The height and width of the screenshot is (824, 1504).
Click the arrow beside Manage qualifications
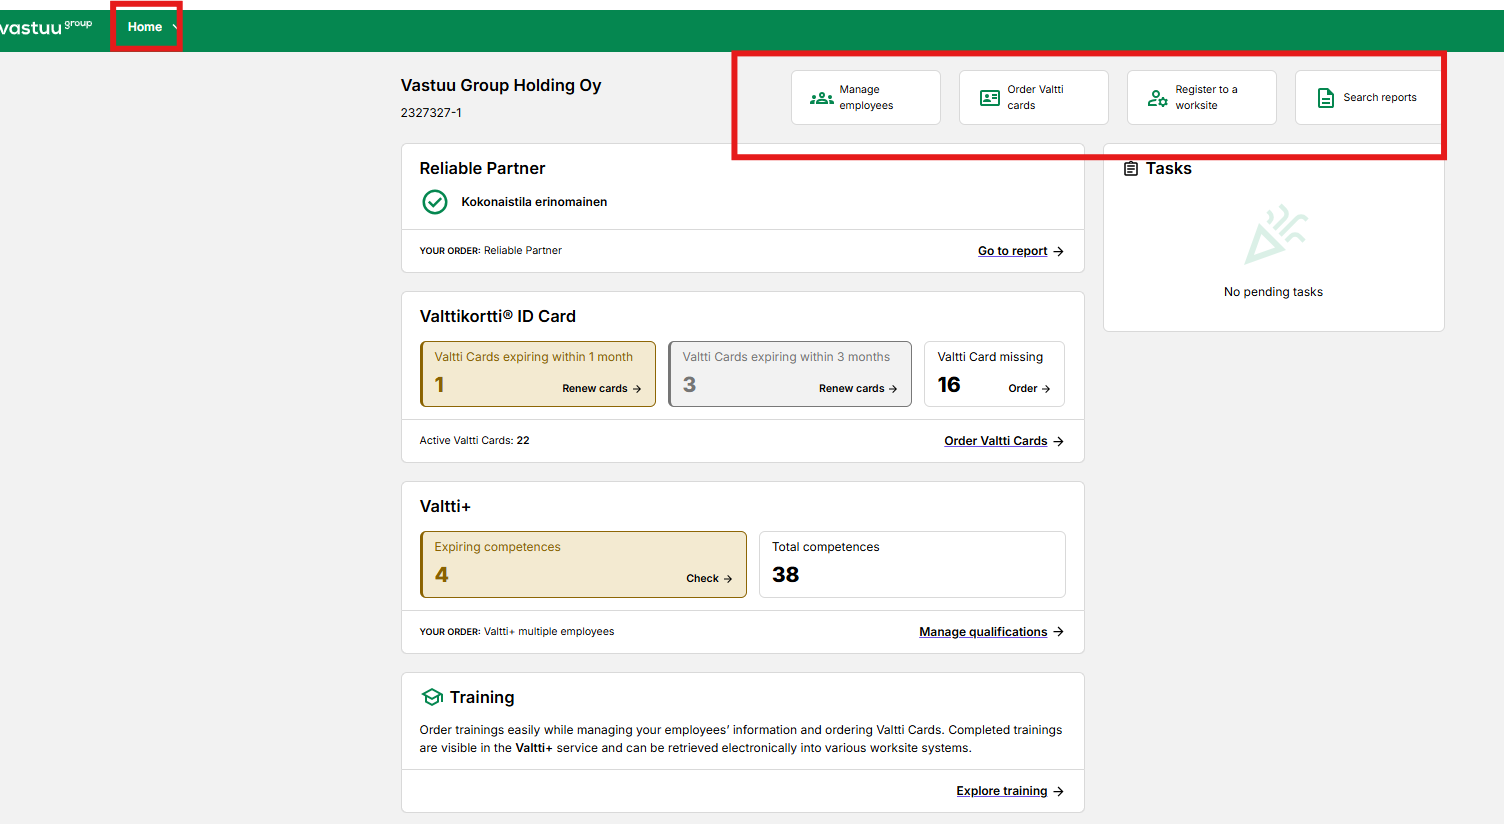[x=1058, y=632]
